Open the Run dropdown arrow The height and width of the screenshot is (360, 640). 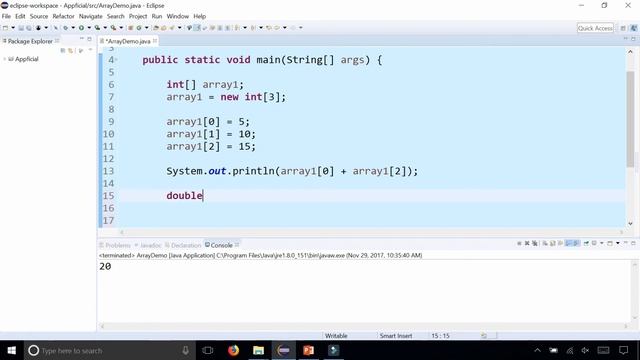pyautogui.click(x=89, y=28)
